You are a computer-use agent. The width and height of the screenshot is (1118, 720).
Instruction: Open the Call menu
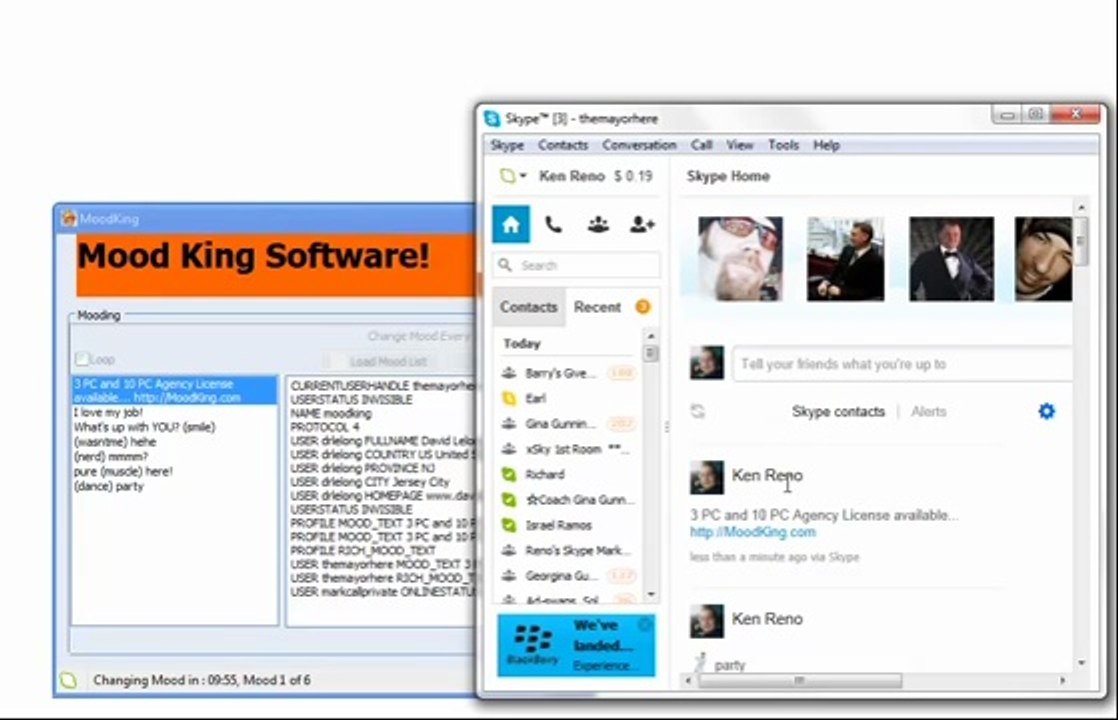click(702, 145)
